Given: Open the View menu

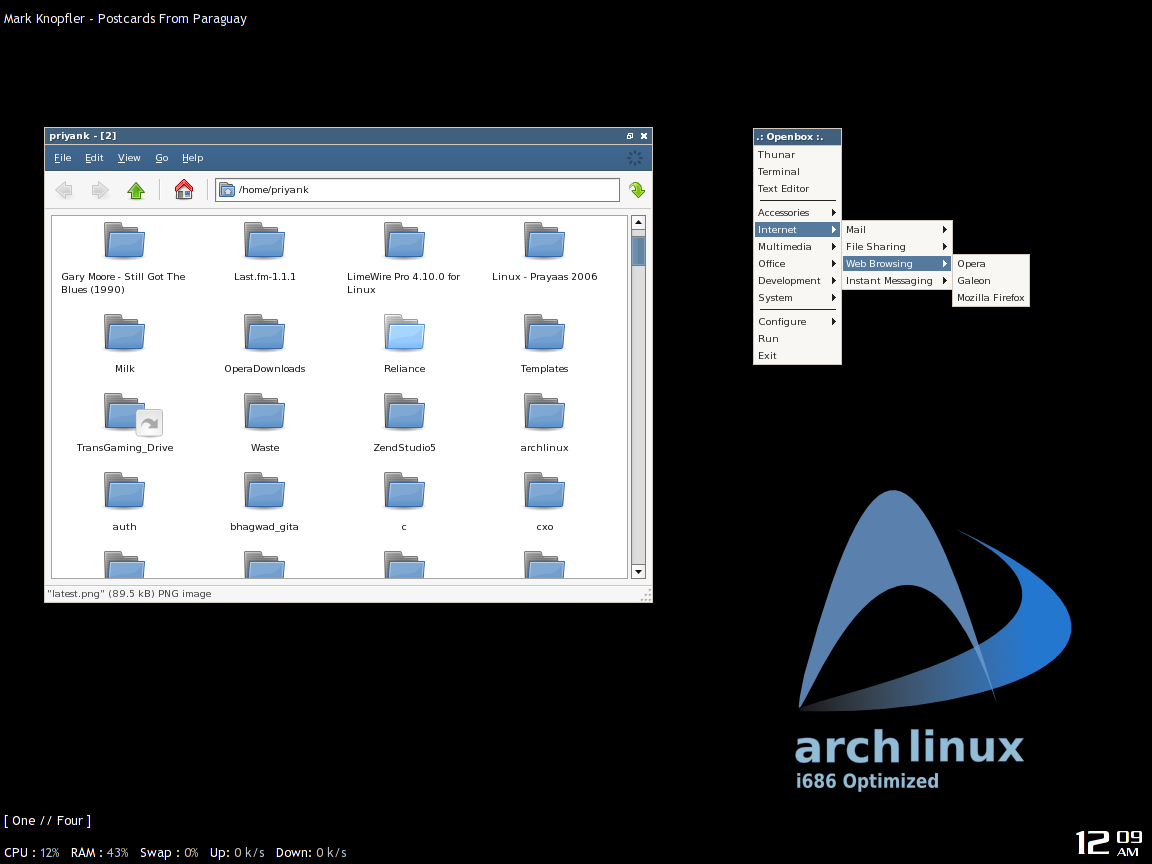Looking at the screenshot, I should pos(129,158).
